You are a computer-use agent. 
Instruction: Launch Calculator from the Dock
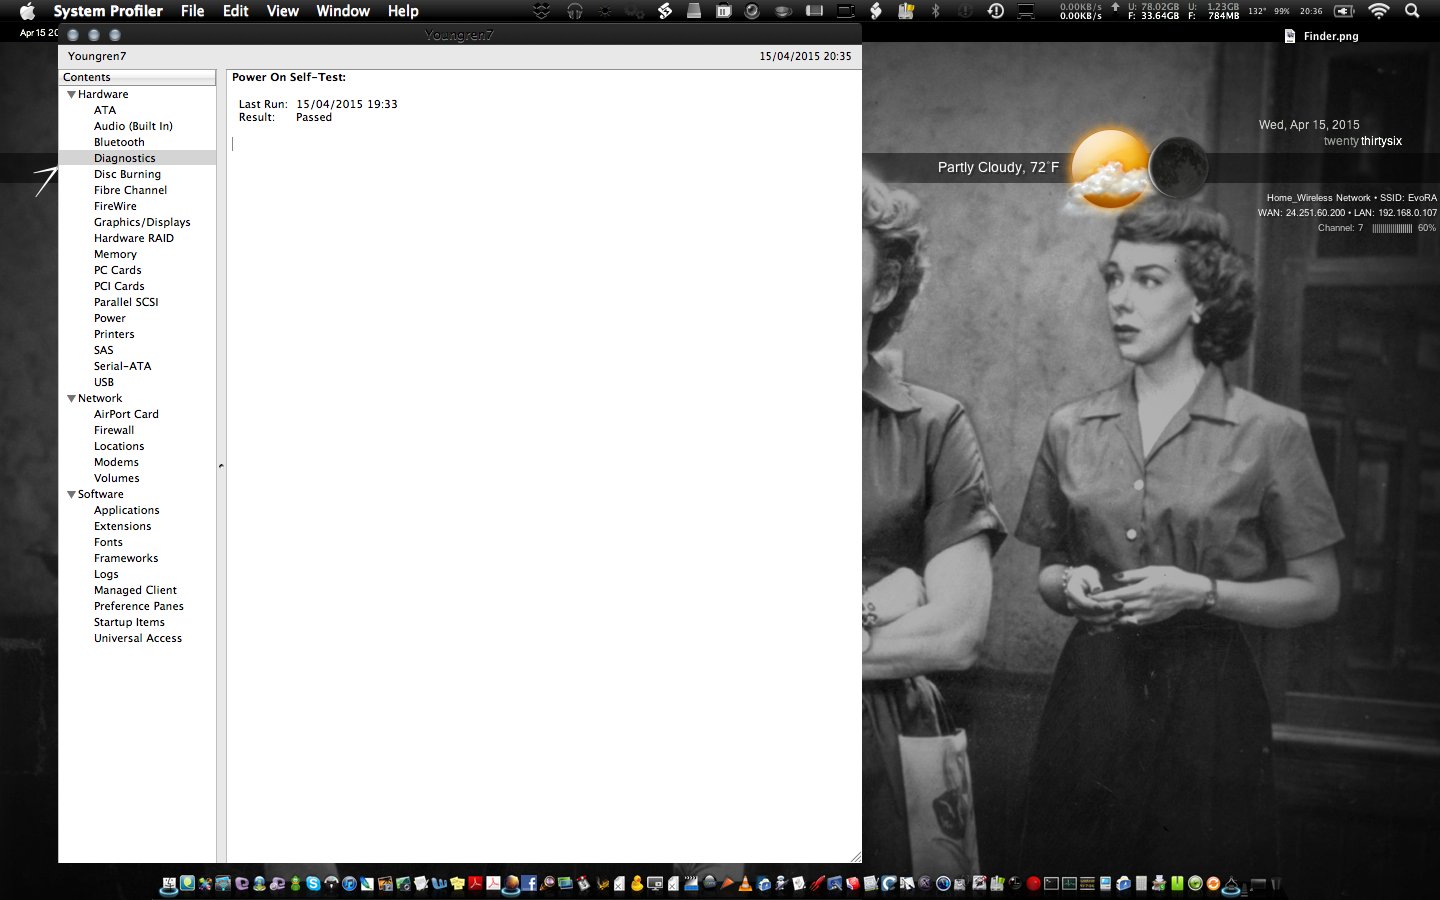pyautogui.click(x=1141, y=883)
